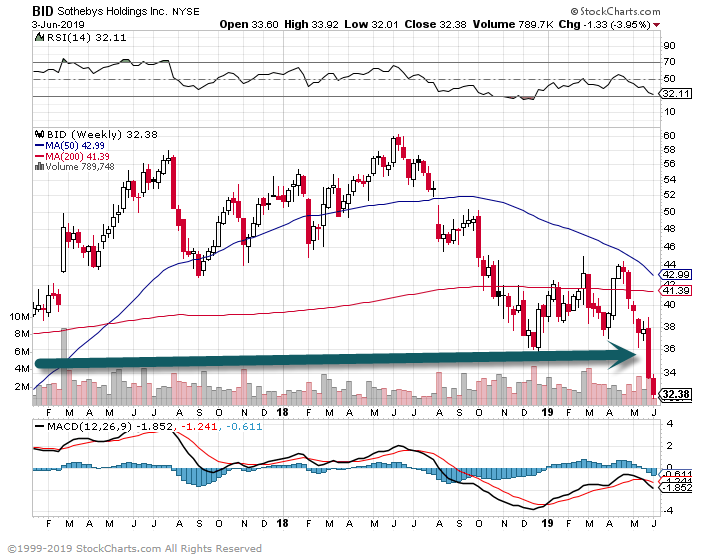Click the Sothebys Holdings Inc. company name
The image size is (718, 559).
click(x=112, y=11)
